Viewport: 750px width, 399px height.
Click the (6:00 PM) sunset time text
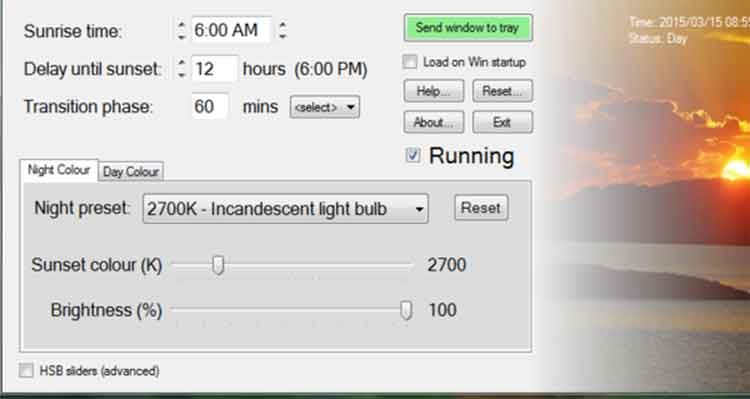331,70
